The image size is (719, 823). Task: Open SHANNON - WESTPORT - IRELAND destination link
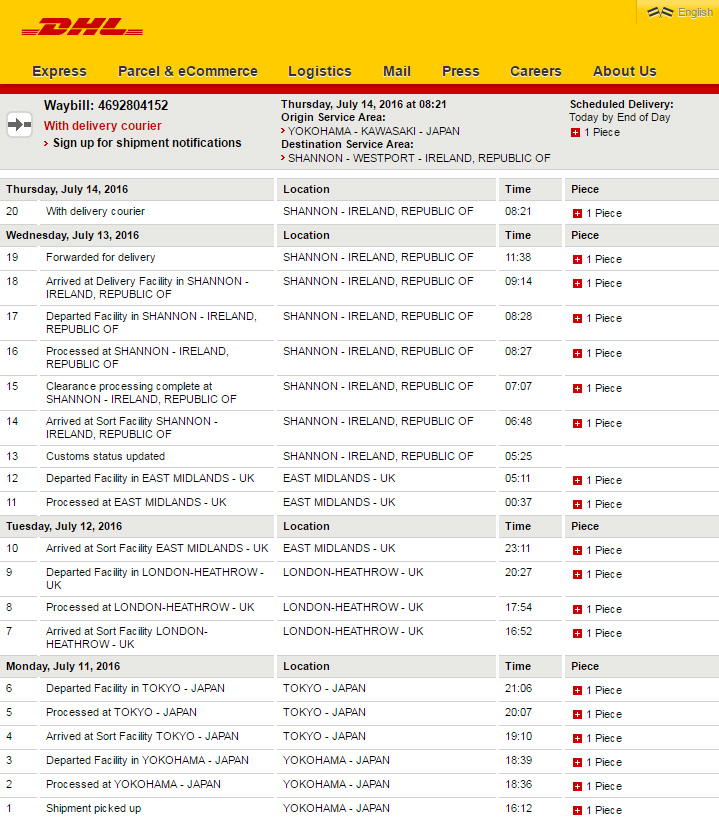419,159
